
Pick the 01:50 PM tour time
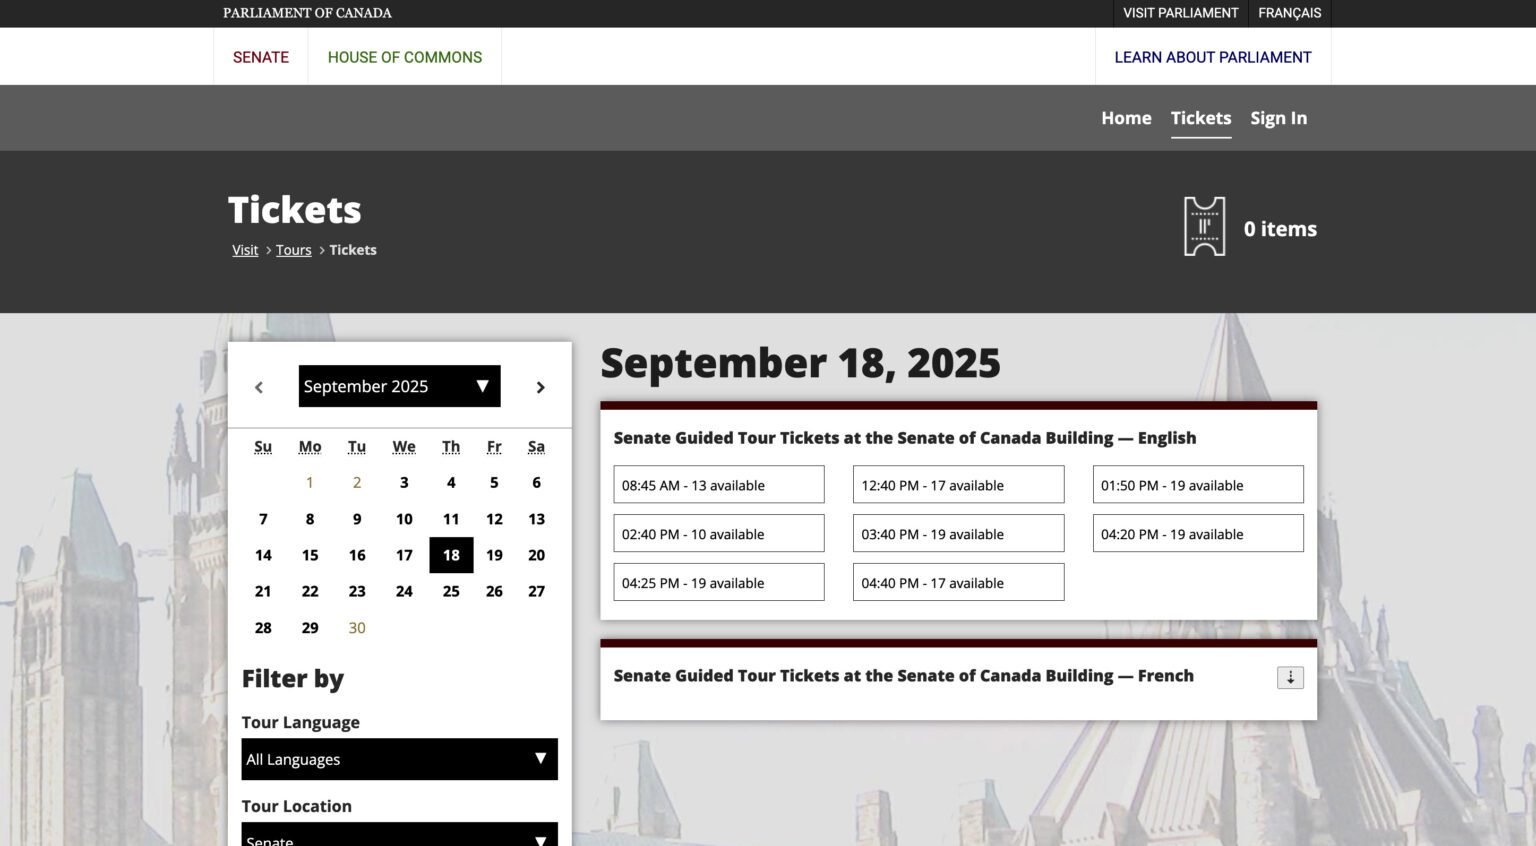[1198, 485]
